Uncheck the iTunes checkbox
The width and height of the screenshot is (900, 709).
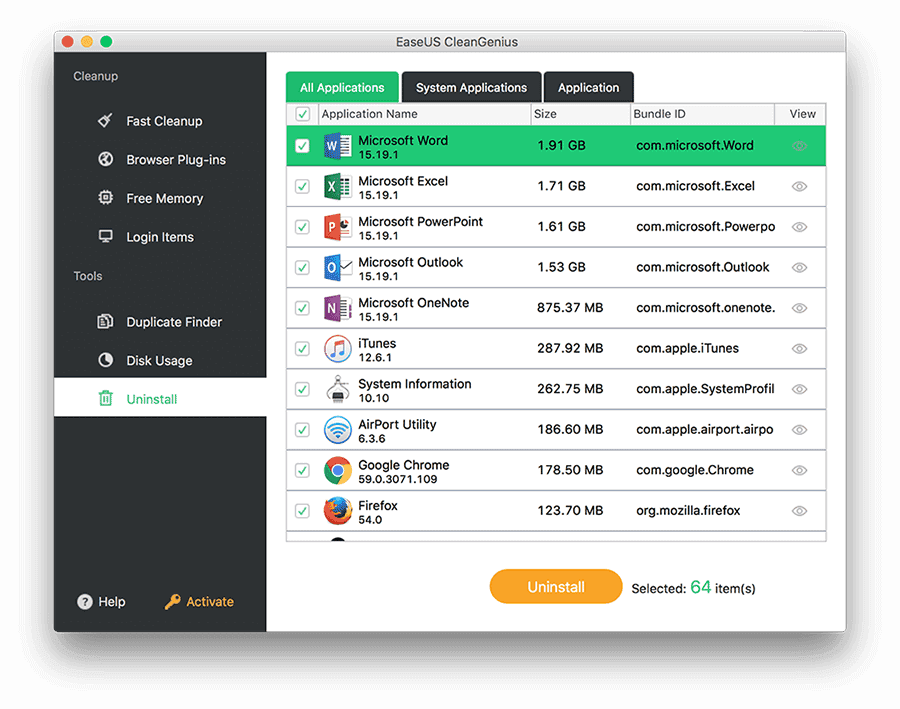pyautogui.click(x=302, y=348)
